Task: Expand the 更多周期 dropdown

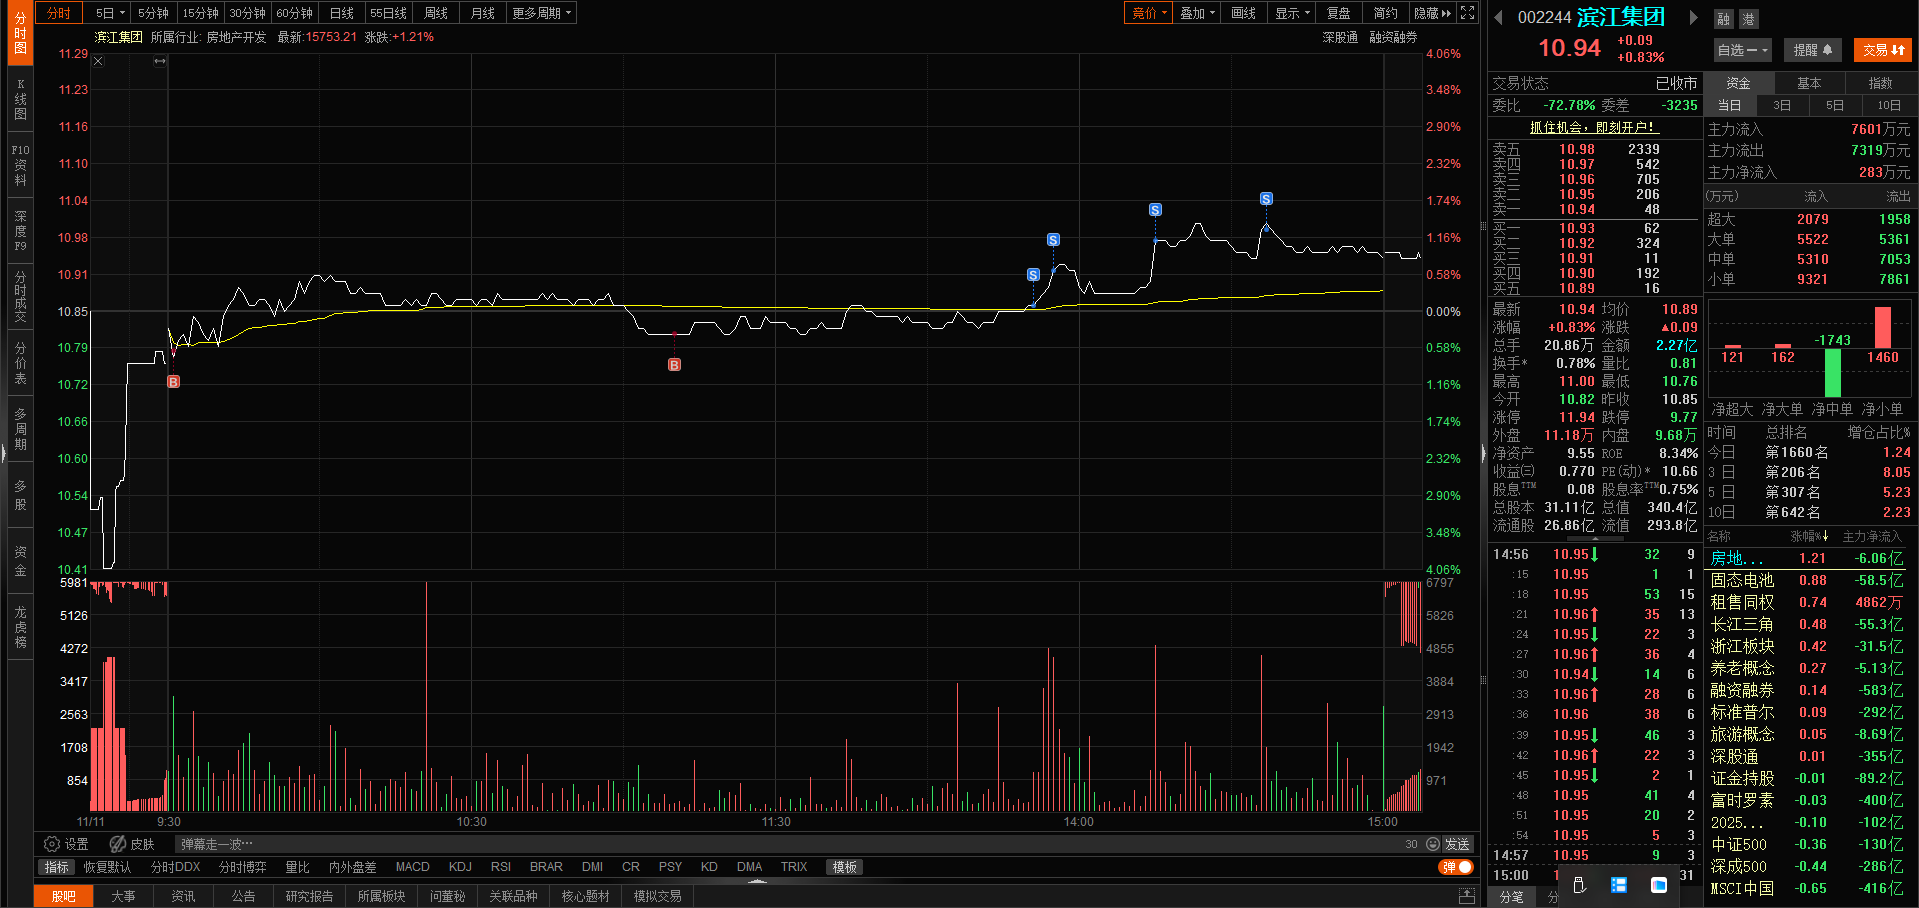Action: pyautogui.click(x=541, y=13)
